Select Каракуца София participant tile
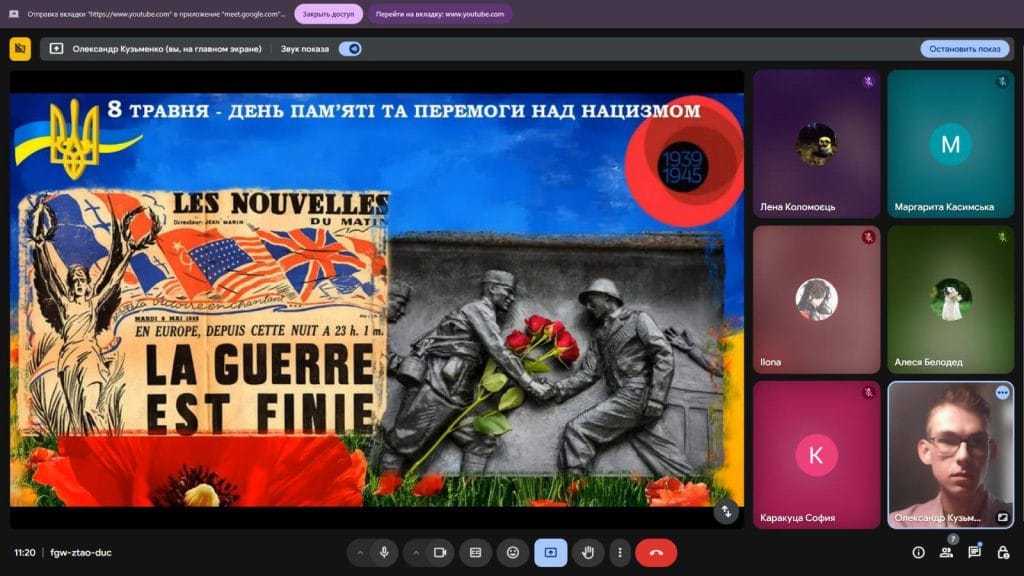This screenshot has width=1024, height=576. click(x=816, y=455)
